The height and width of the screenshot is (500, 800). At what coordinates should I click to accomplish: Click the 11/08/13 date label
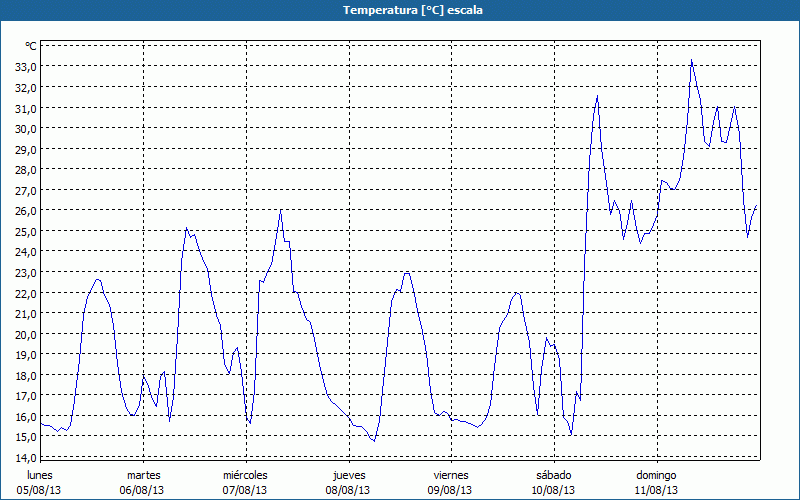coord(657,491)
